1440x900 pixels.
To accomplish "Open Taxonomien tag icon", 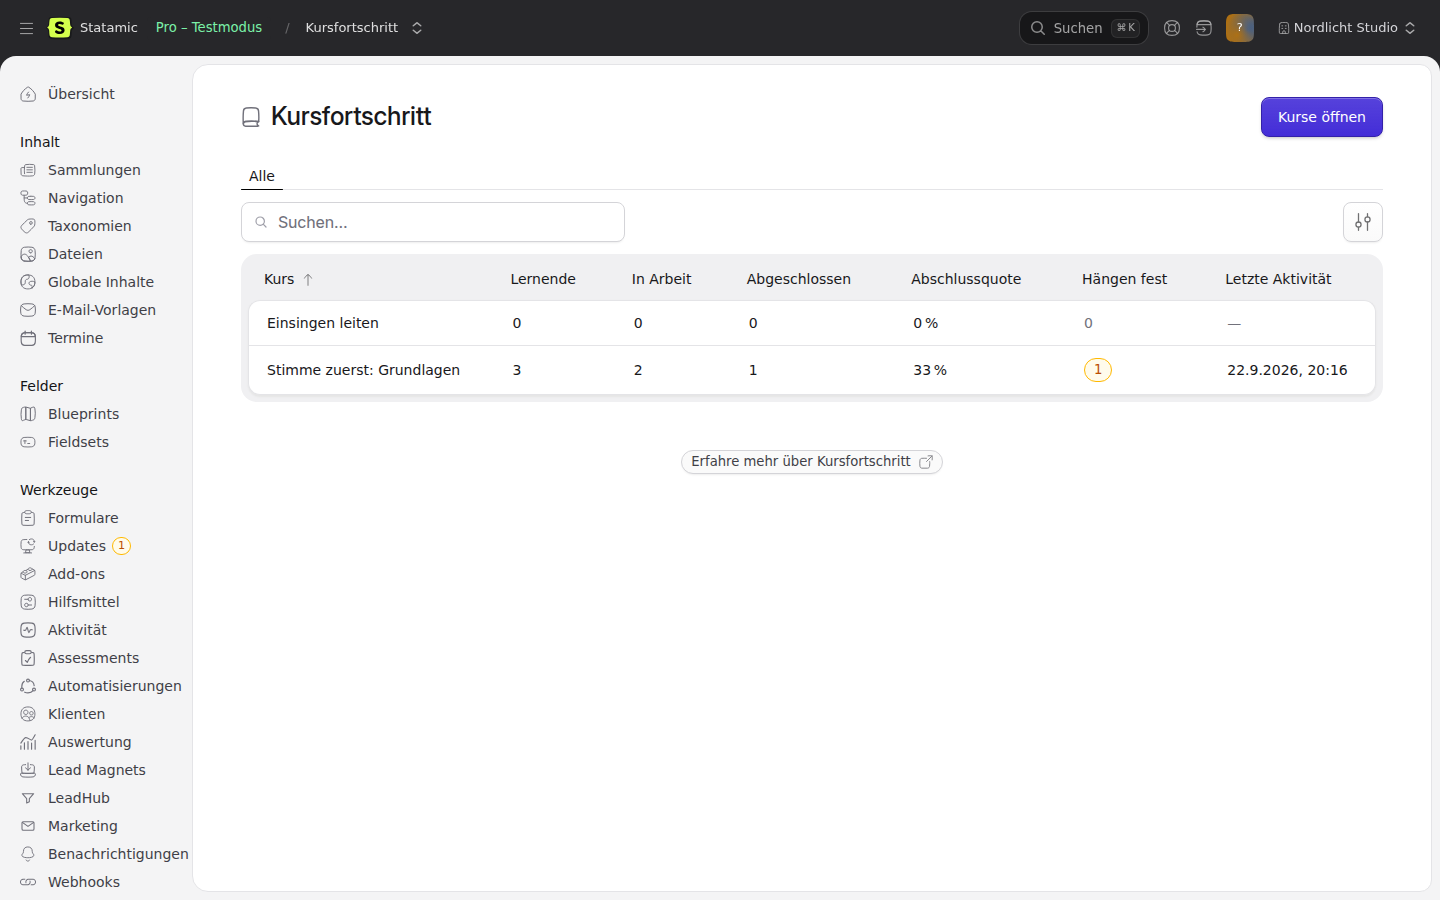I will point(28,226).
